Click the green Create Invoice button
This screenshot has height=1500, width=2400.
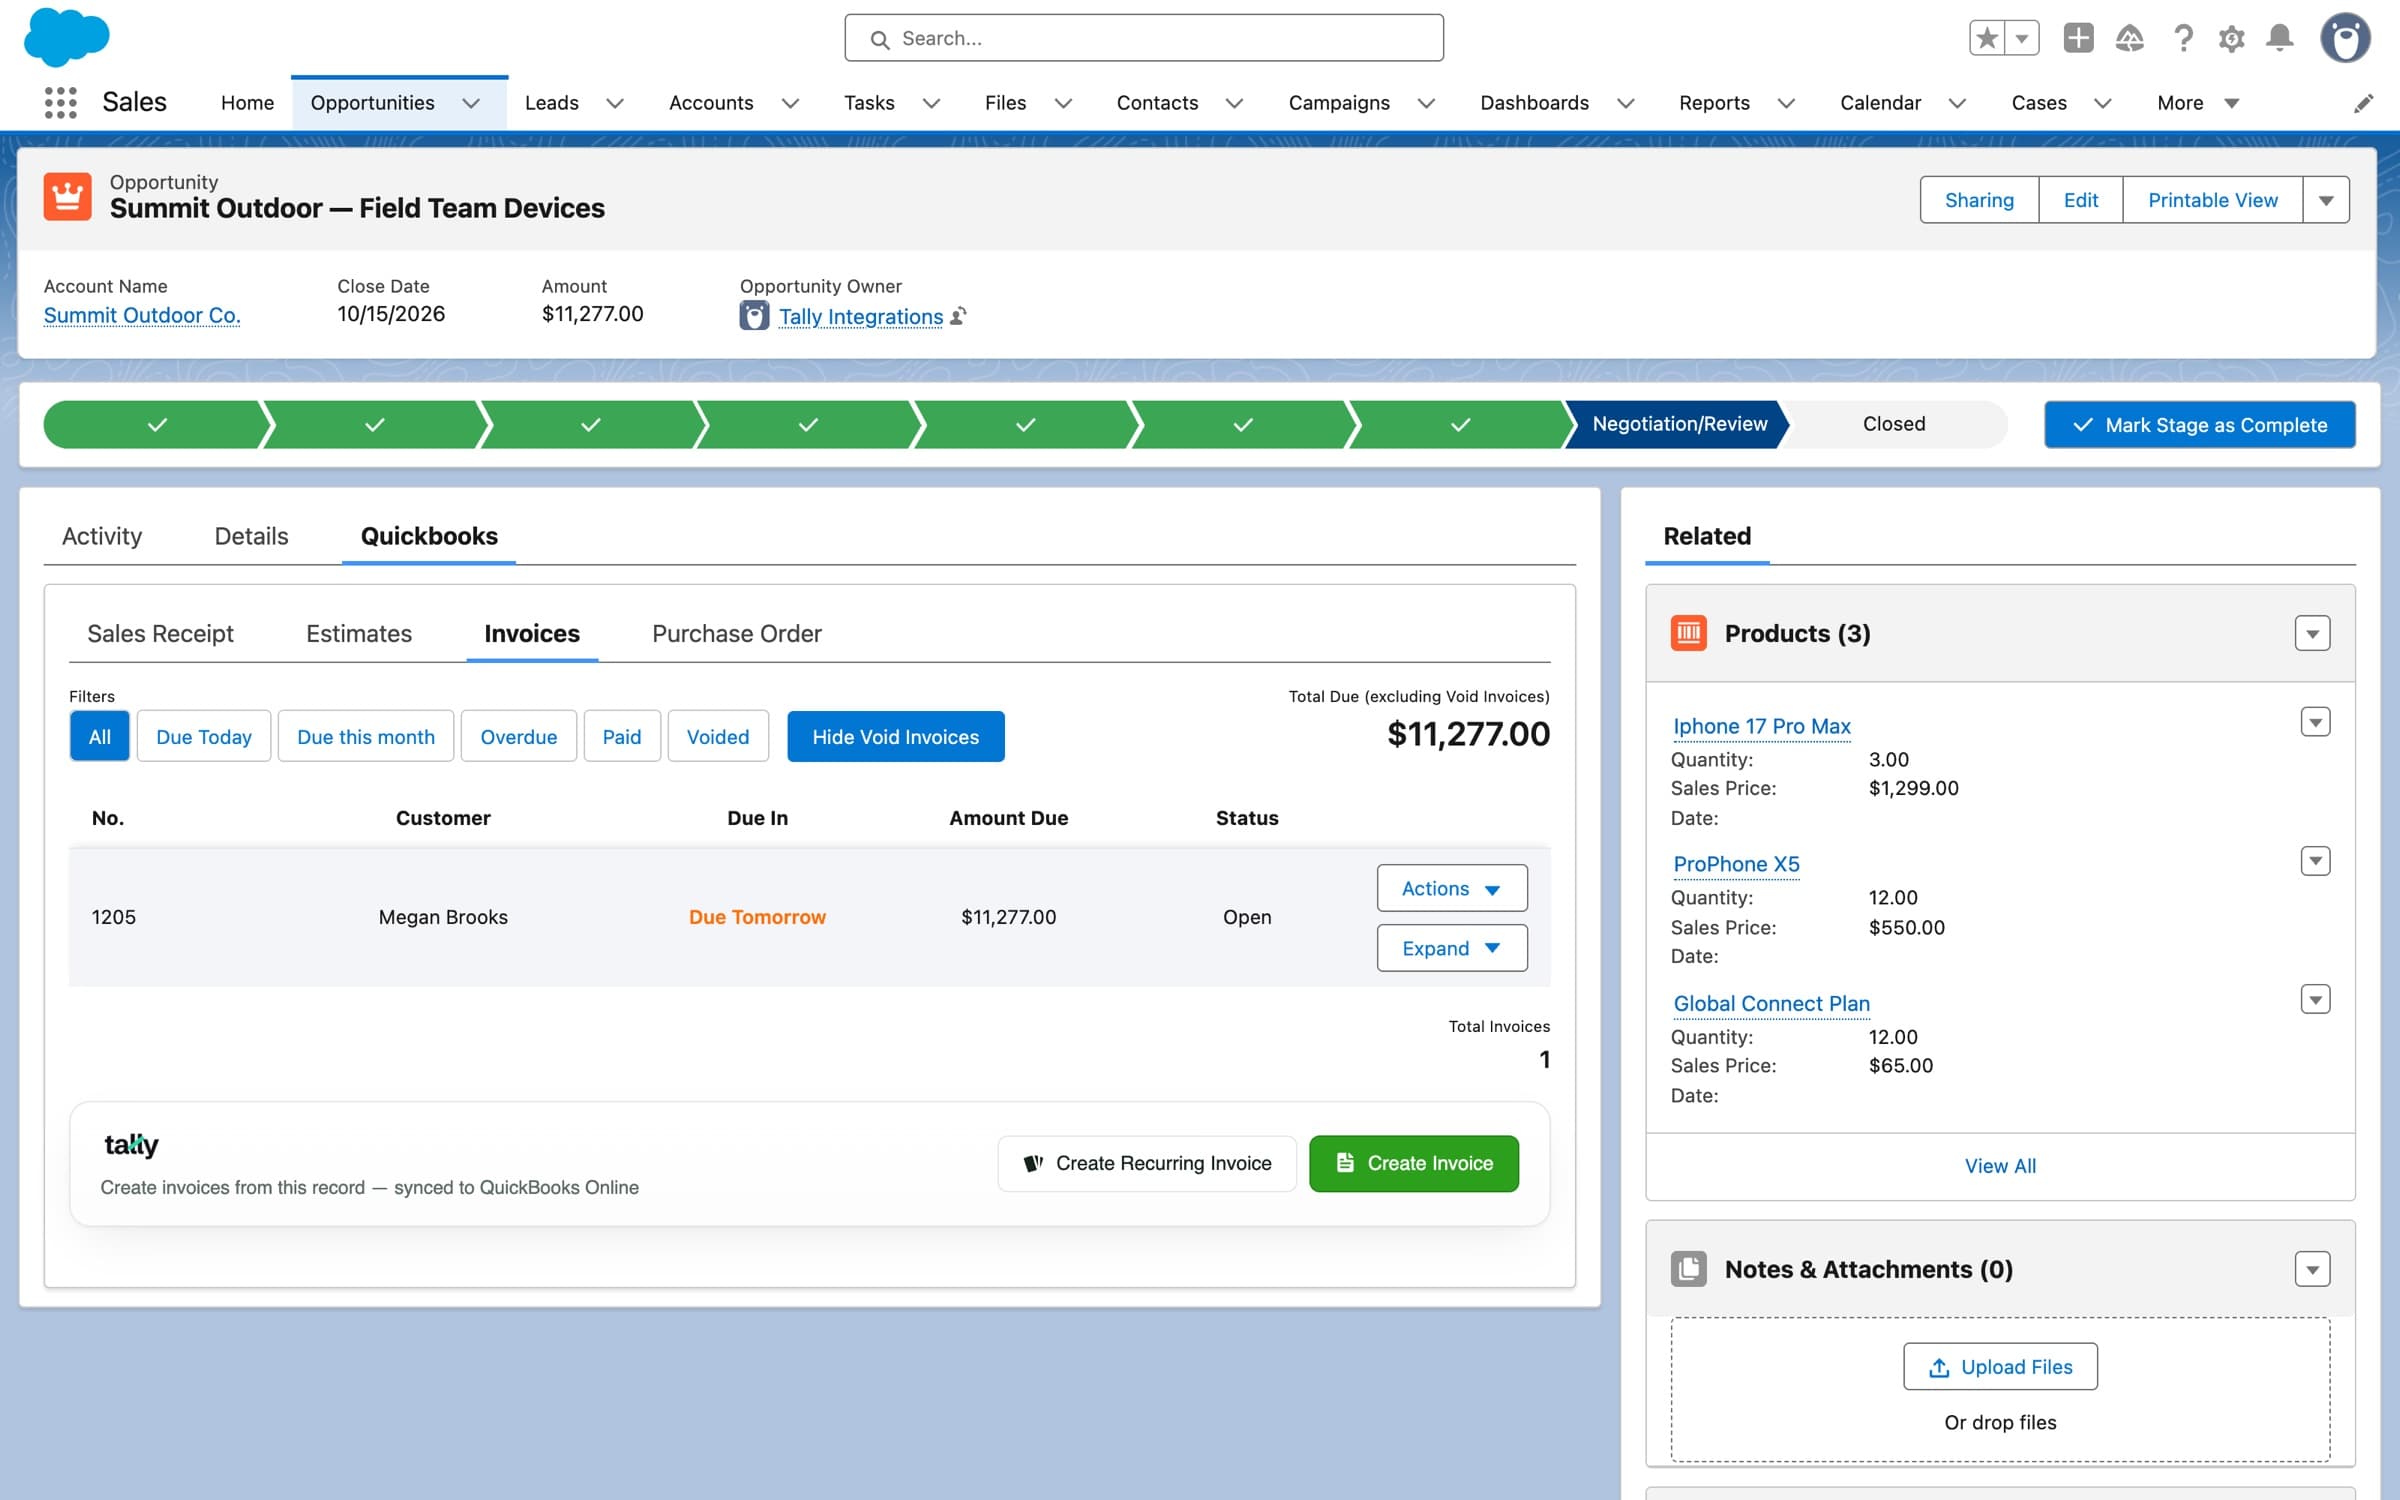[1414, 1163]
